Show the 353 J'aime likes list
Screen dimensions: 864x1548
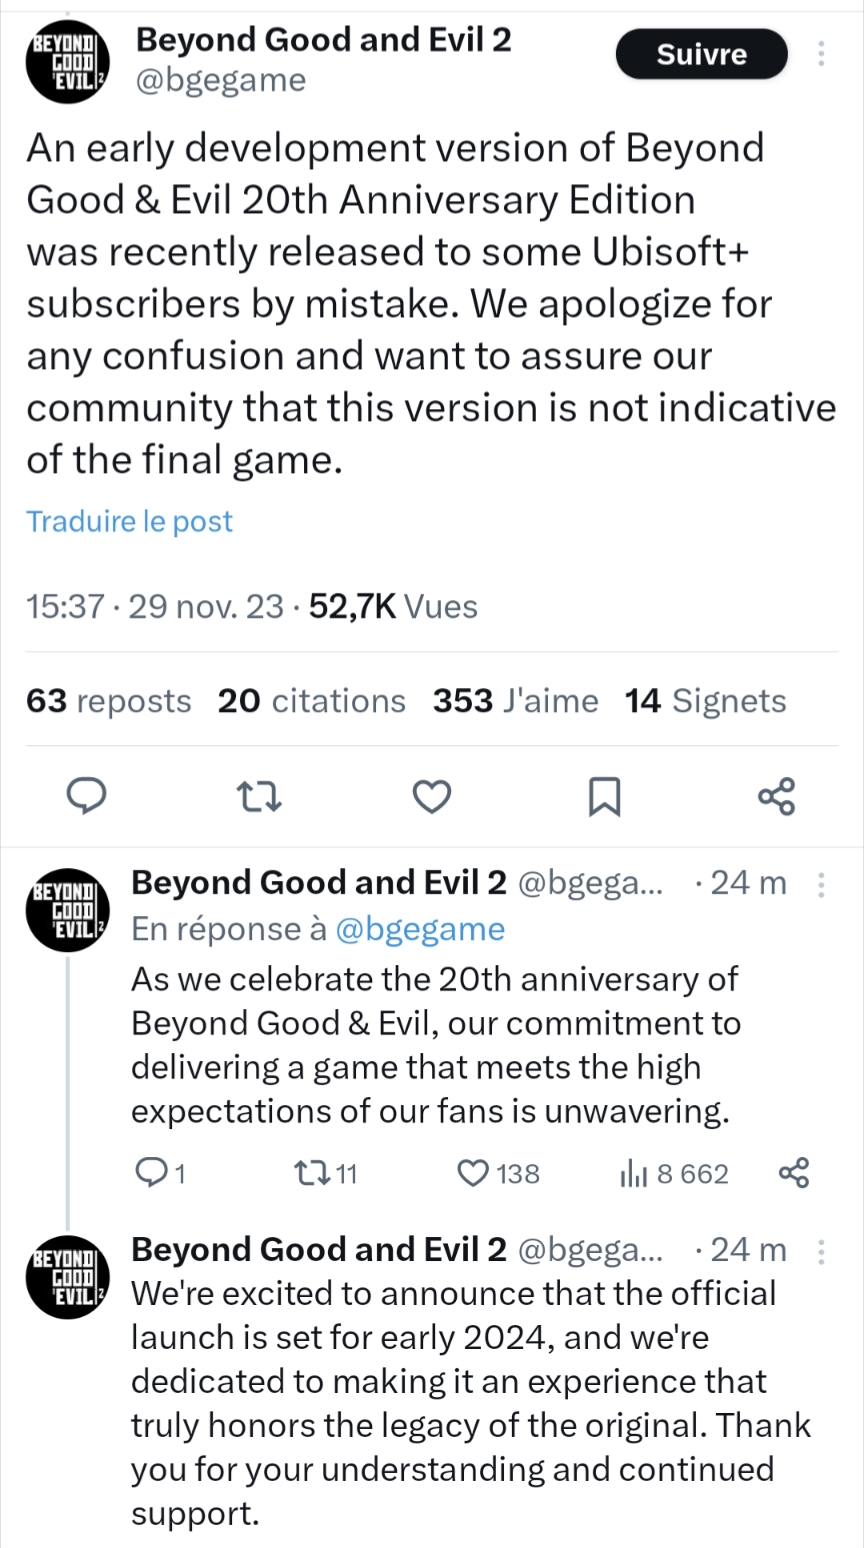[x=515, y=701]
